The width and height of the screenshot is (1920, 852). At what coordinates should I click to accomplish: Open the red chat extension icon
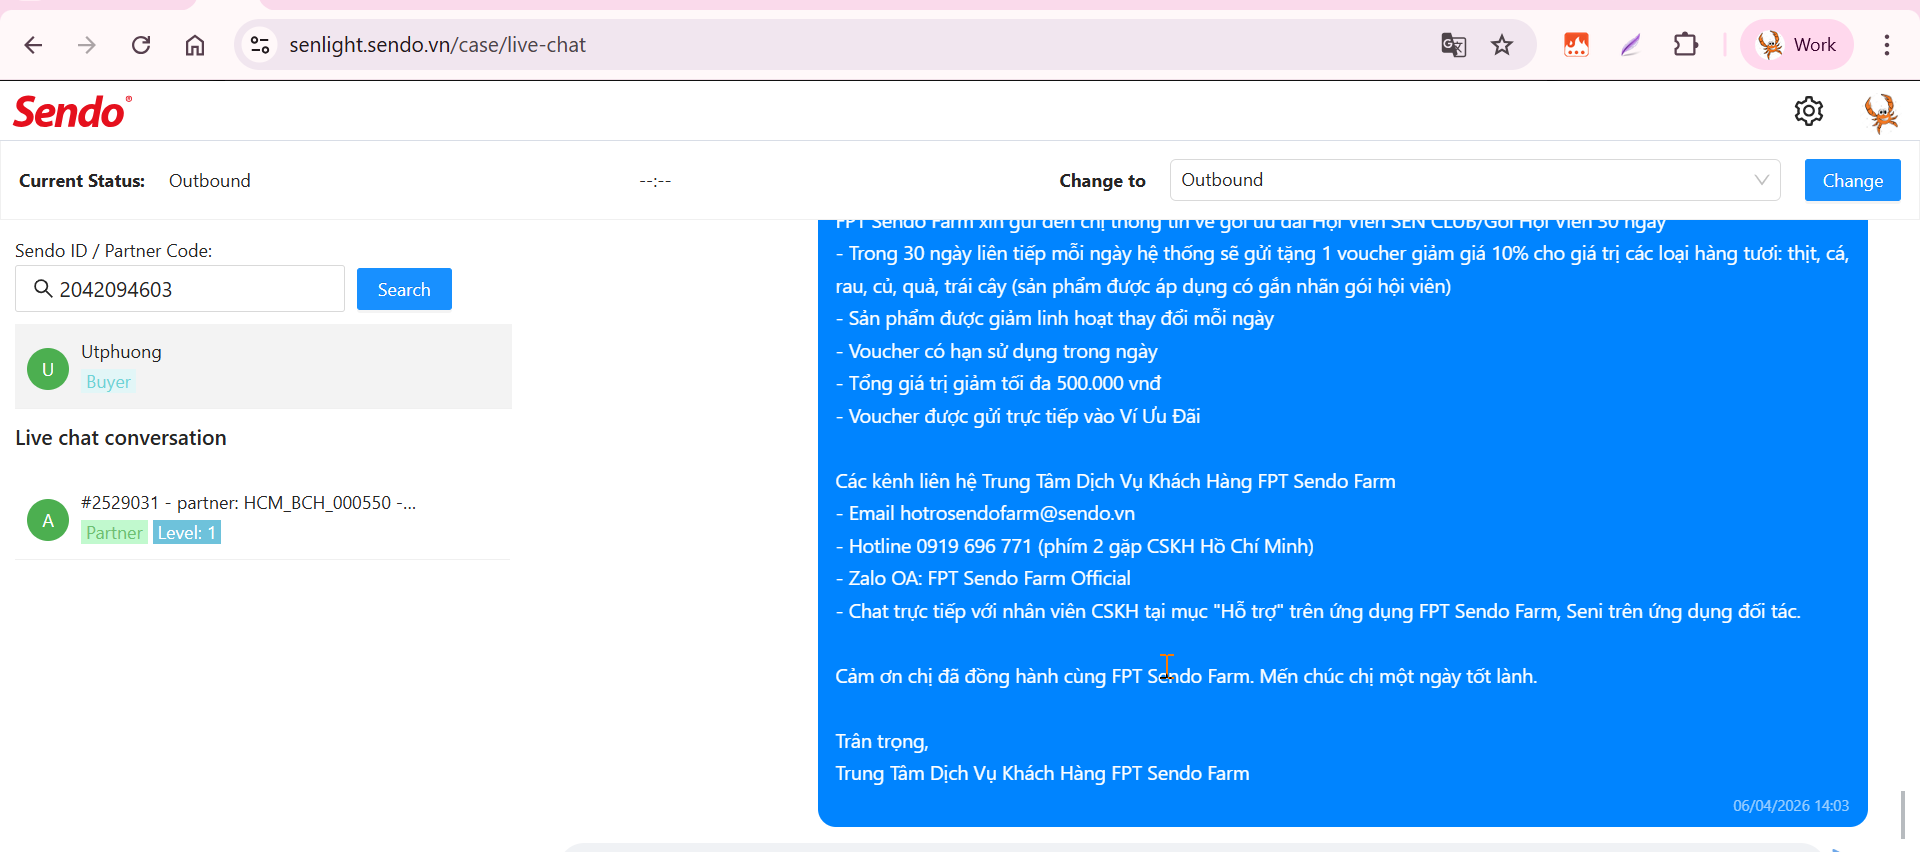point(1576,45)
